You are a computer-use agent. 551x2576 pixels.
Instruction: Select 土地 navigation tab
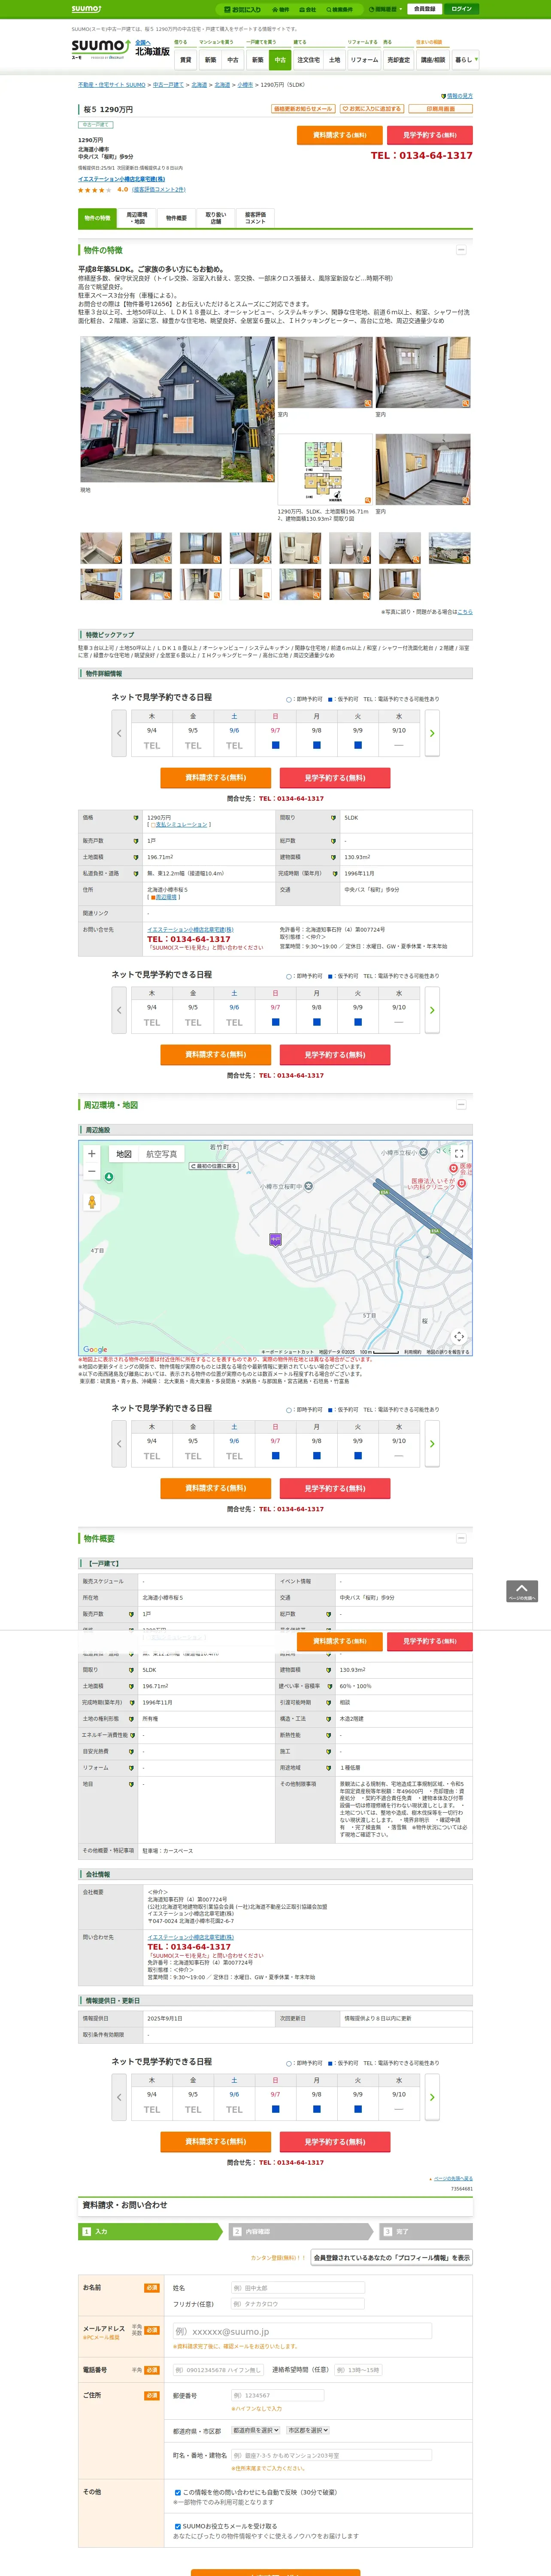[x=334, y=60]
